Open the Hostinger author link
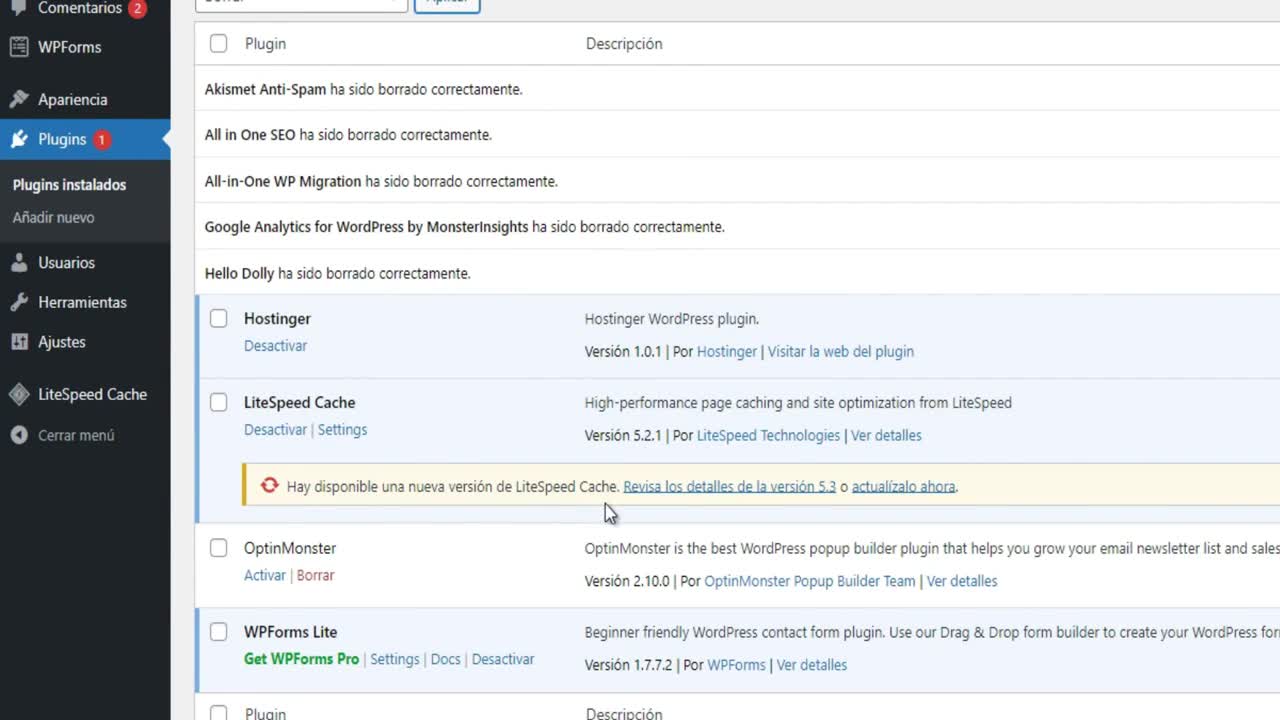Screen dimensions: 1280x720 [727, 352]
